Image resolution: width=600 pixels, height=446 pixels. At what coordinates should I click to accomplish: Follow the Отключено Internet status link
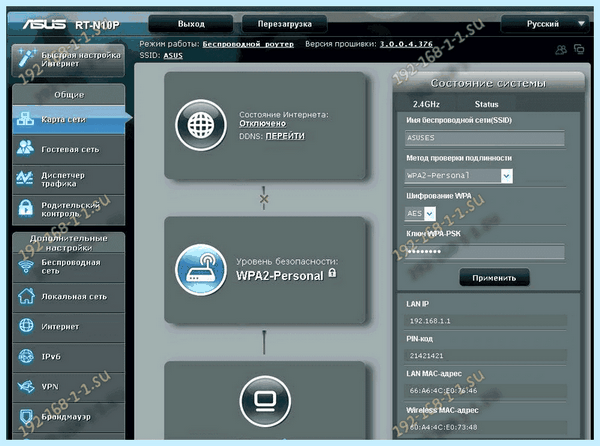[x=262, y=124]
